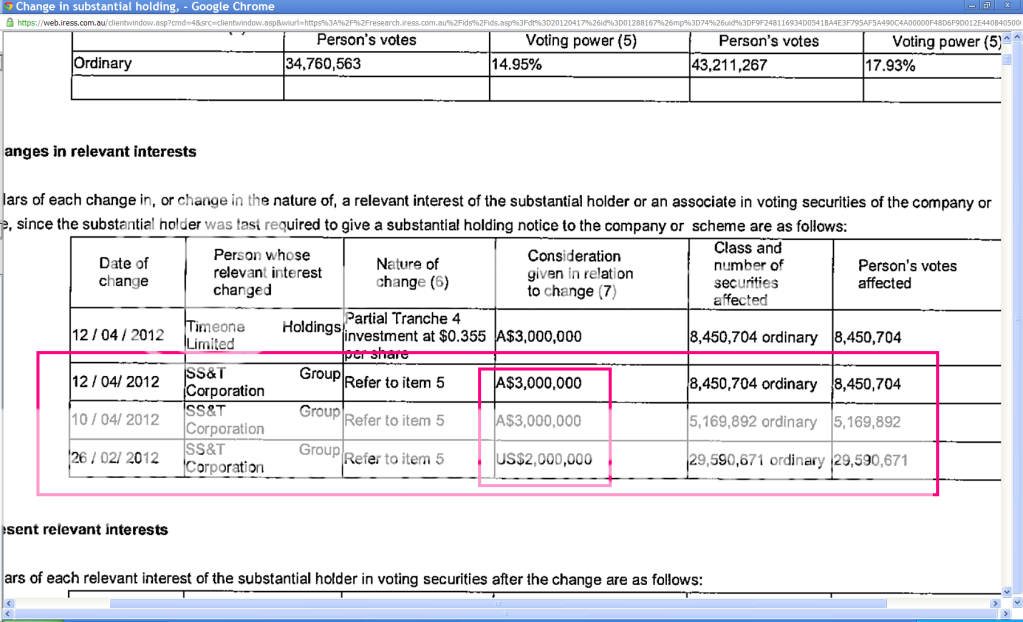Image resolution: width=1023 pixels, height=622 pixels.
Task: Click the small thumb of the inner vertical scrollbar
Action: point(1007,60)
